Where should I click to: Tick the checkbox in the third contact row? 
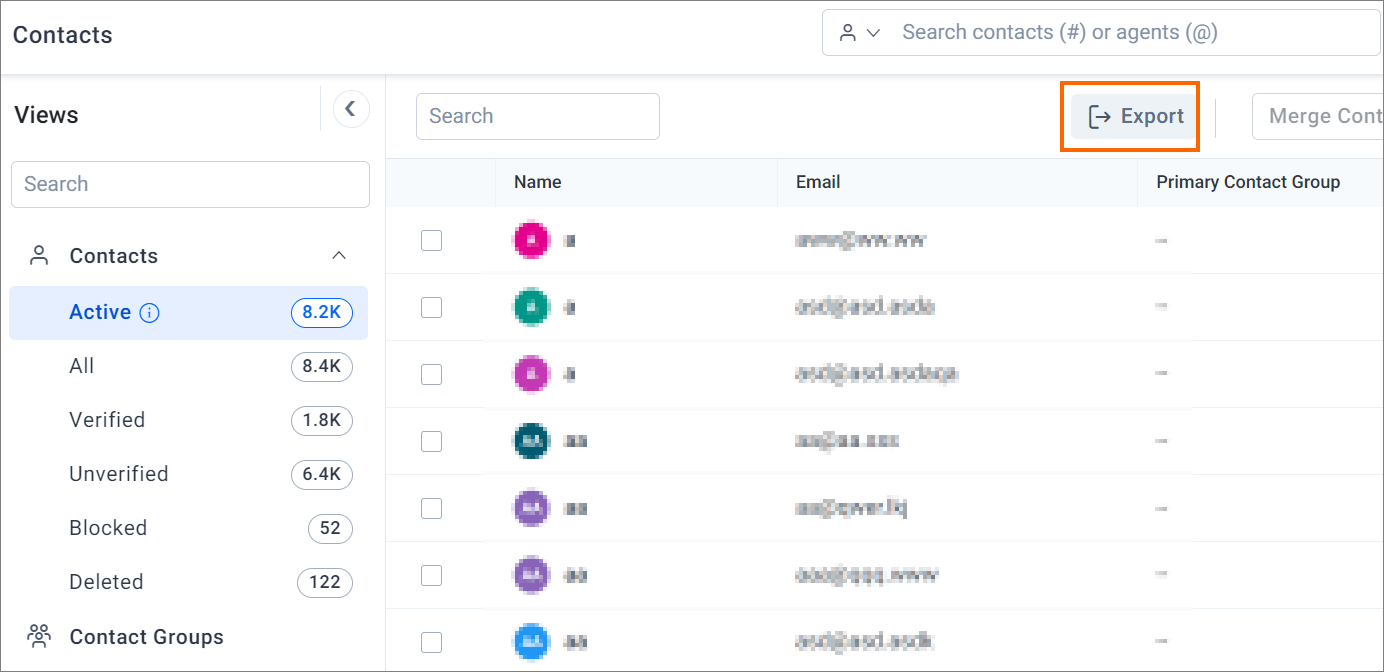tap(431, 374)
